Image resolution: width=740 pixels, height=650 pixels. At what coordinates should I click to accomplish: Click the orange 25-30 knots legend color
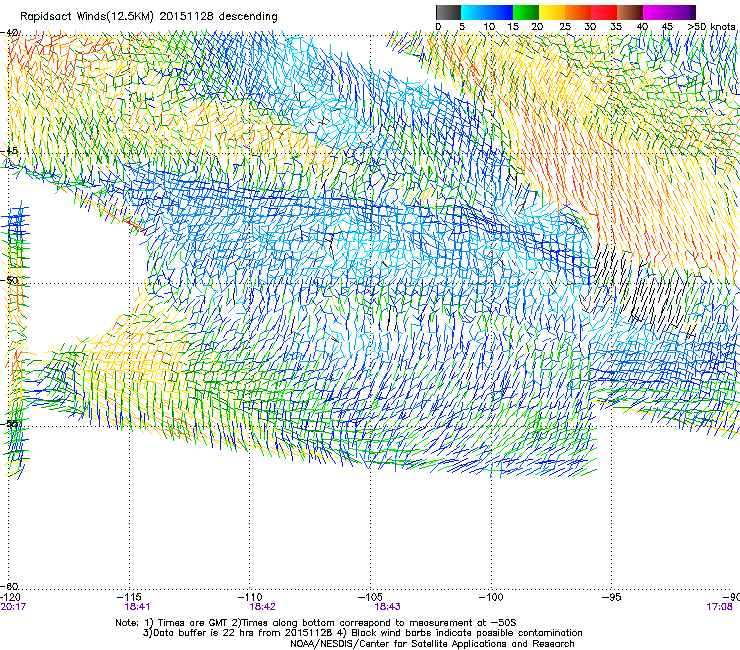[x=578, y=12]
